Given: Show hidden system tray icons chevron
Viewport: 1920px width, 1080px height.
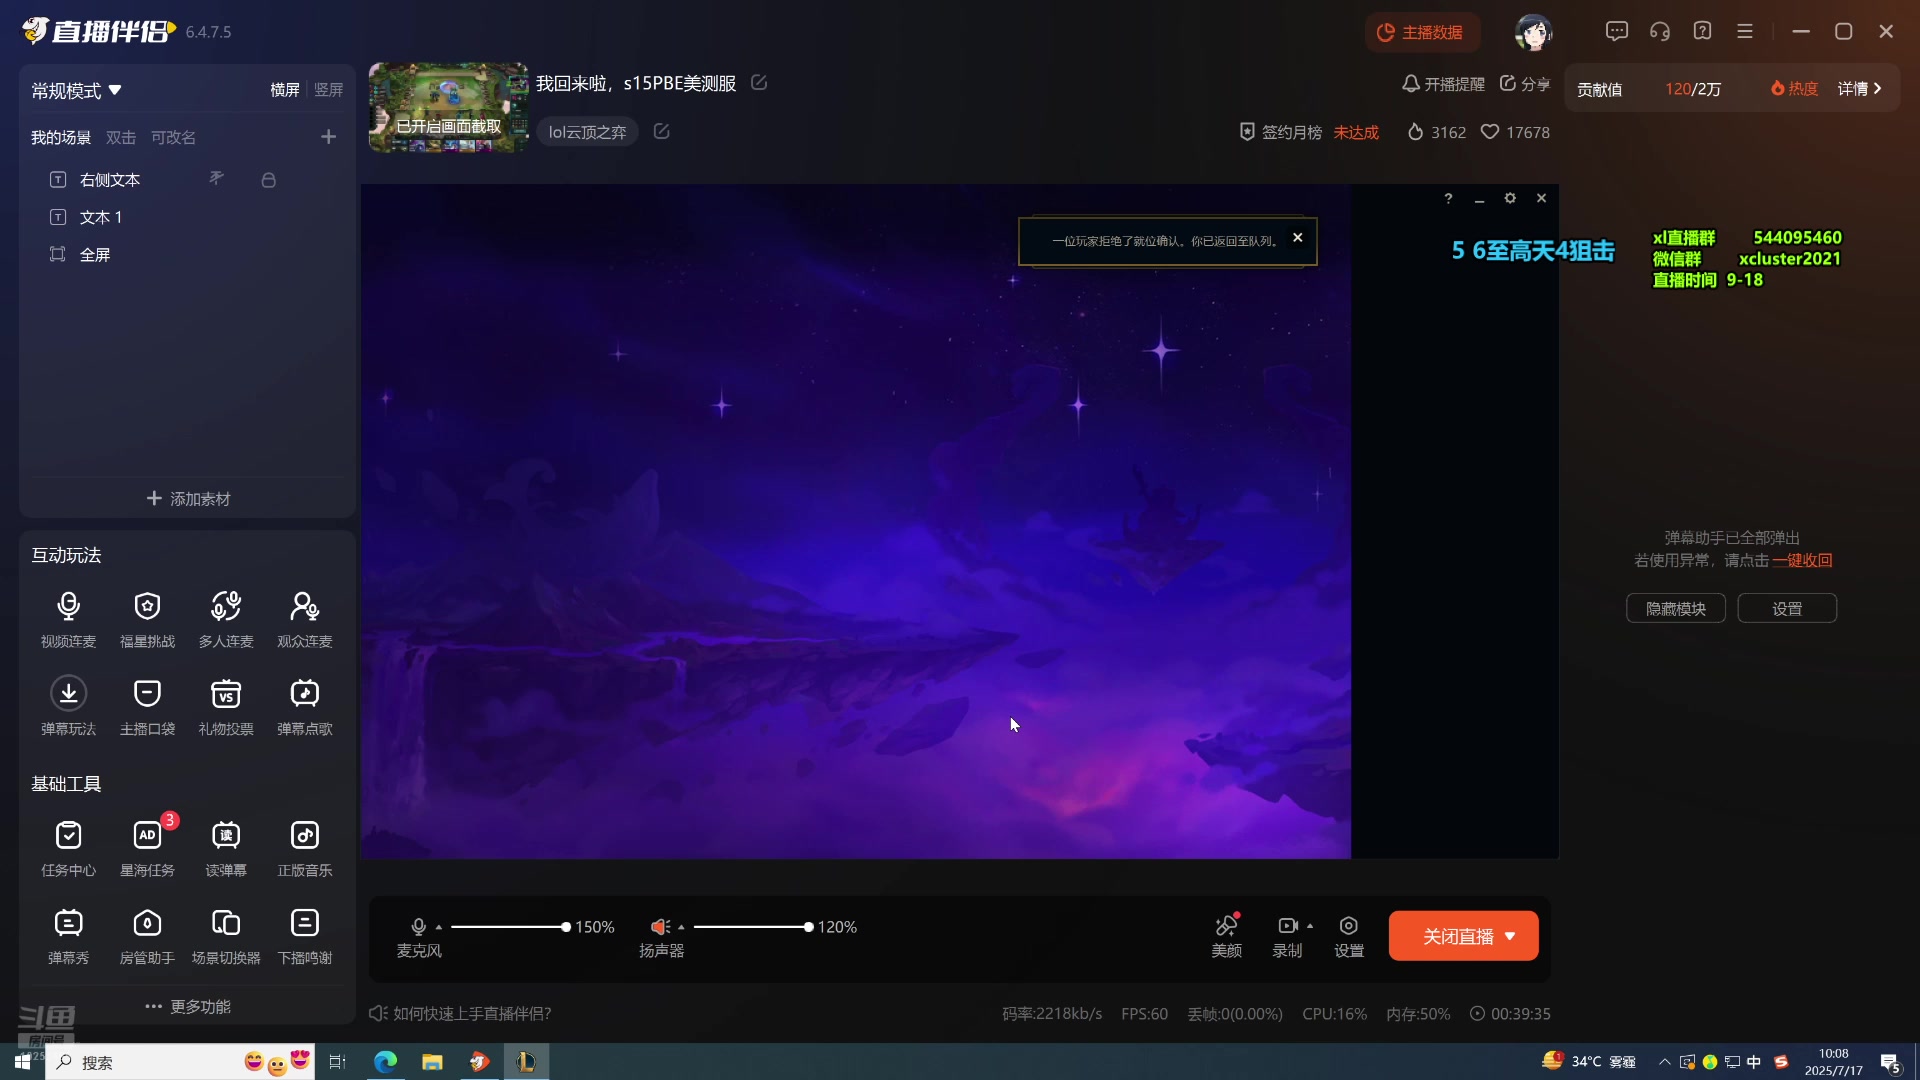Looking at the screenshot, I should tap(1664, 1062).
